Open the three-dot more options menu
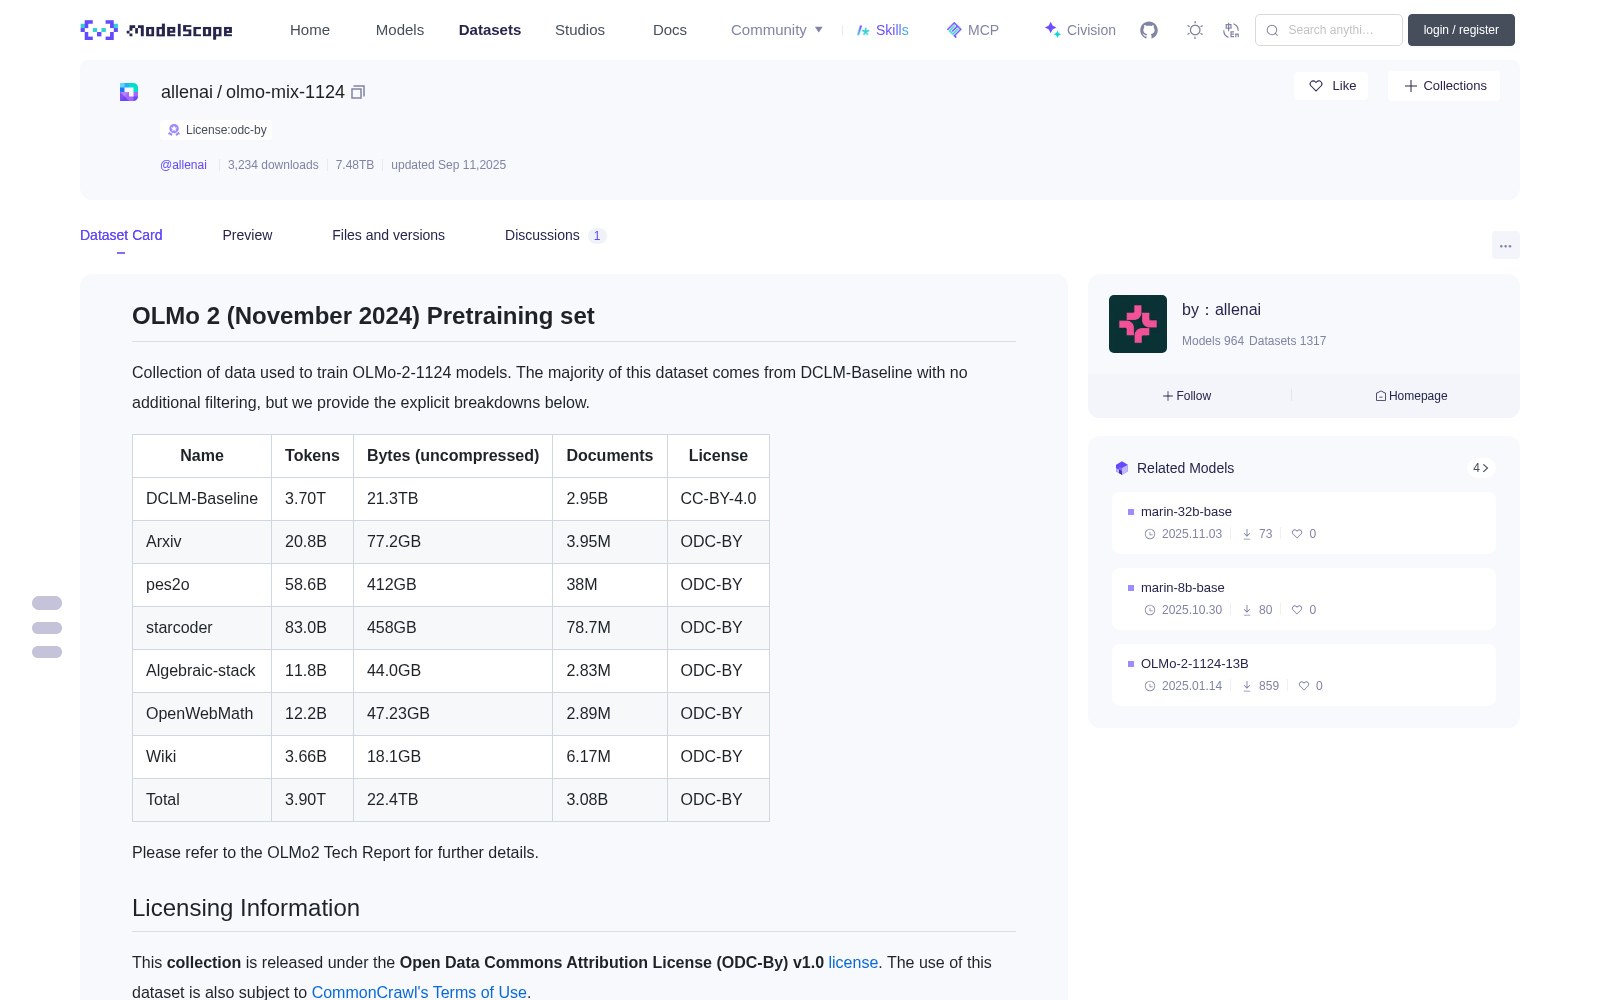 click(x=1505, y=245)
